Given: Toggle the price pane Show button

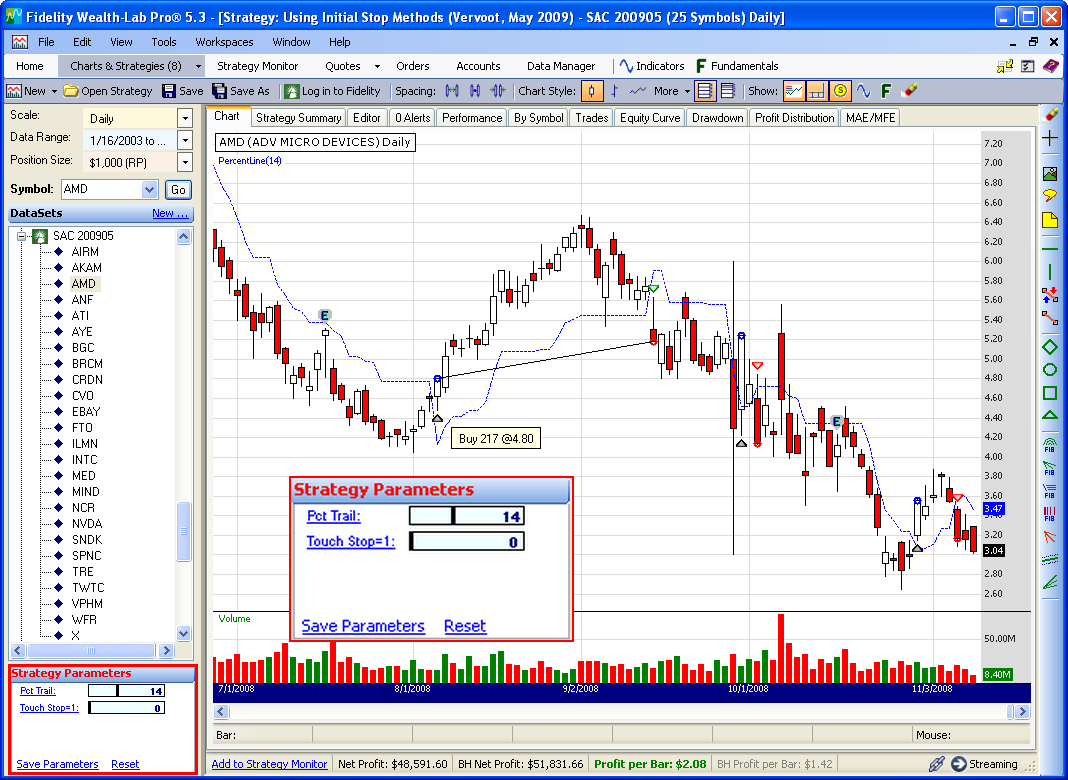Looking at the screenshot, I should 794,91.
